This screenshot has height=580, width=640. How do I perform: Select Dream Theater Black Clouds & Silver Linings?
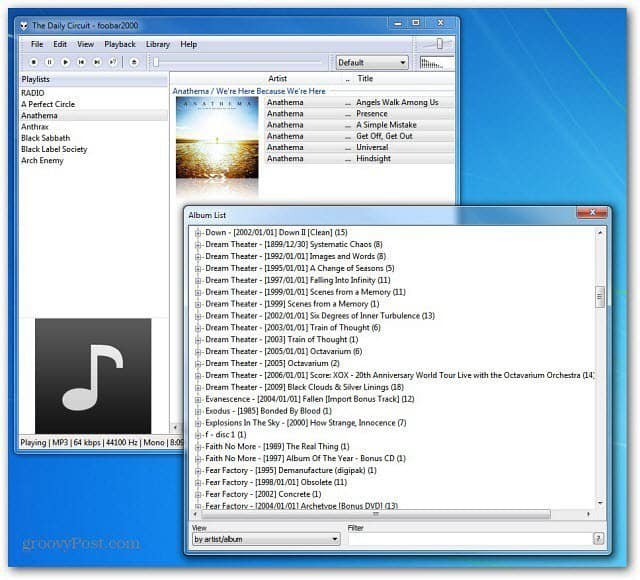click(x=304, y=387)
